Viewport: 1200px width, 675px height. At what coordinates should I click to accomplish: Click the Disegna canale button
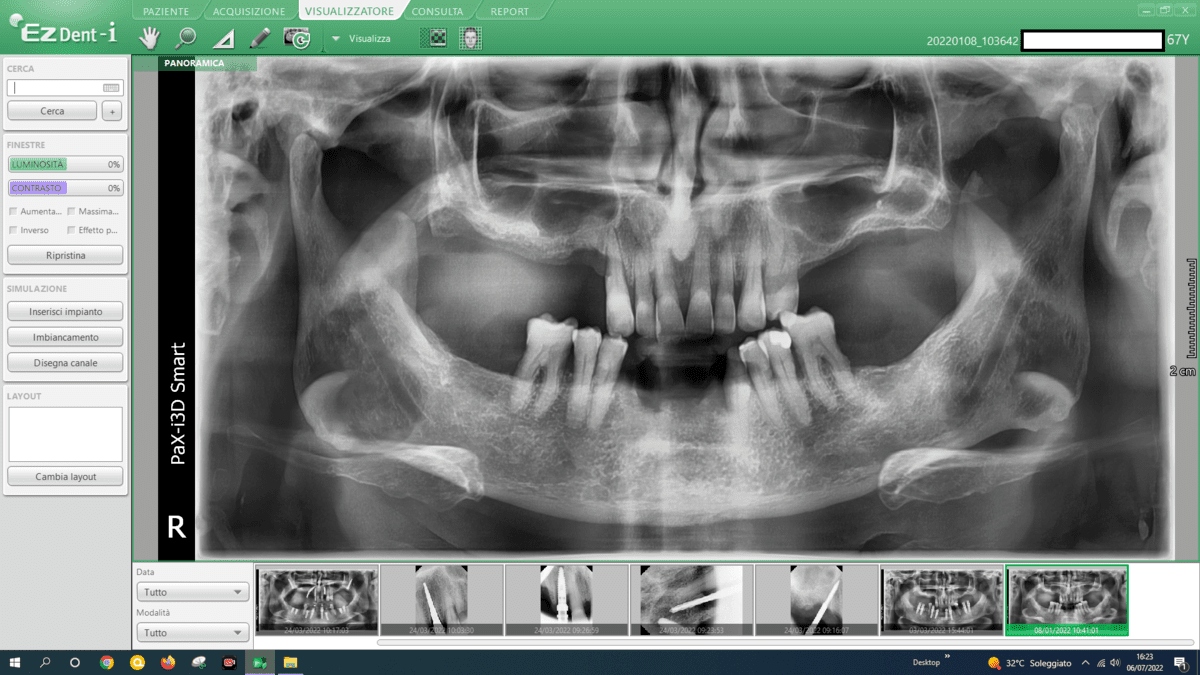click(65, 363)
